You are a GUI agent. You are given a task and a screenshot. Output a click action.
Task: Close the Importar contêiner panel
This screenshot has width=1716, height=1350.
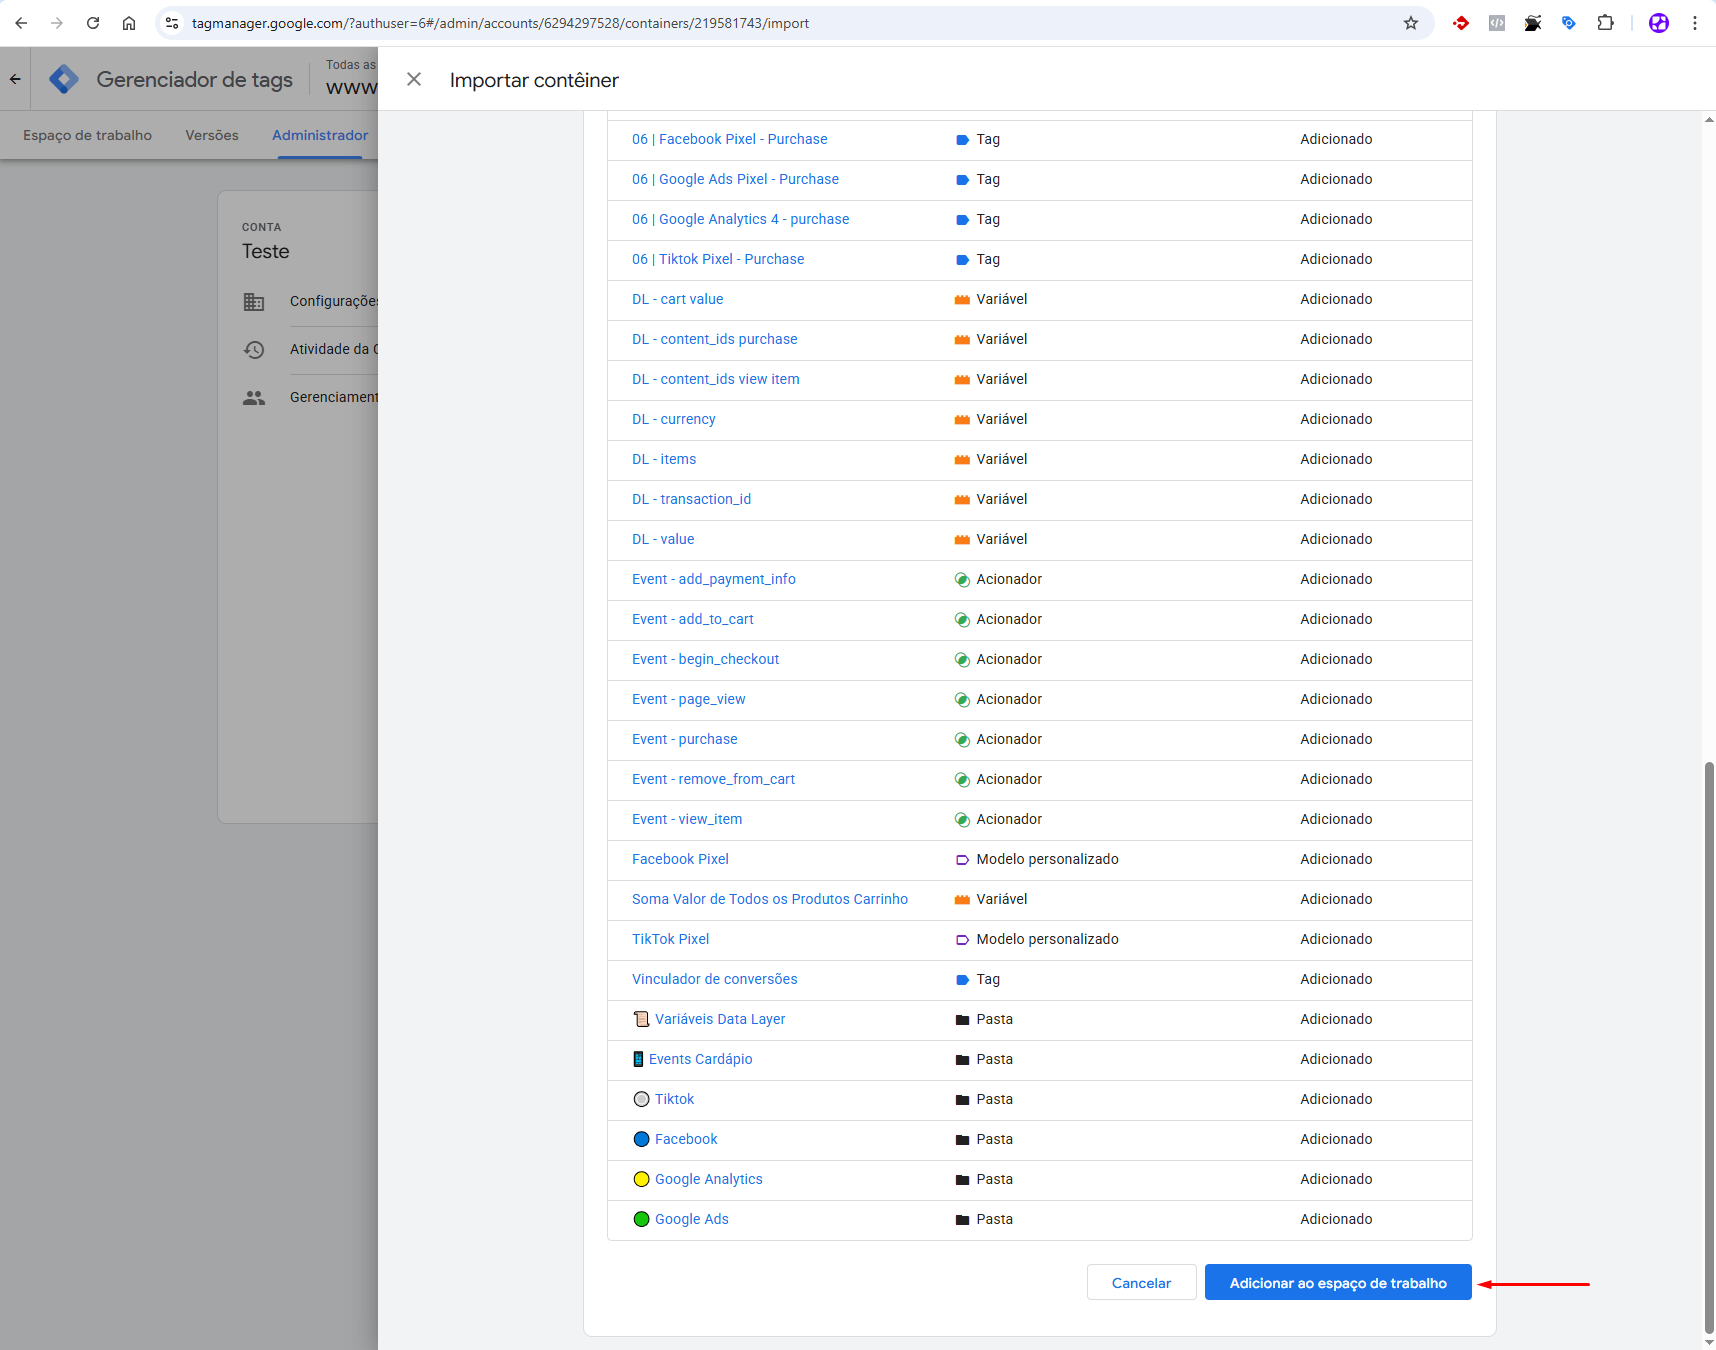click(x=414, y=79)
